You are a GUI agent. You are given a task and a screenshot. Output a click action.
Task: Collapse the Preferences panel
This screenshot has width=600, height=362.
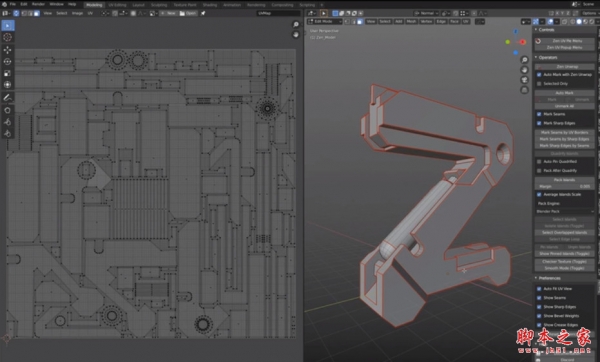tap(536, 278)
